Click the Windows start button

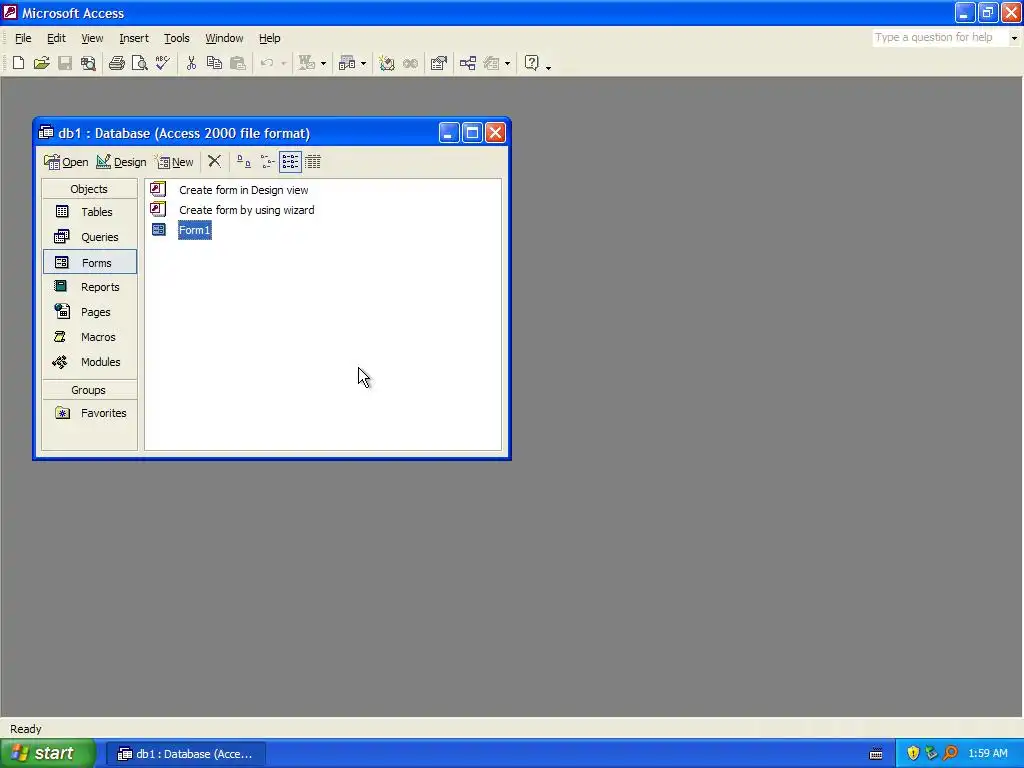(46, 754)
